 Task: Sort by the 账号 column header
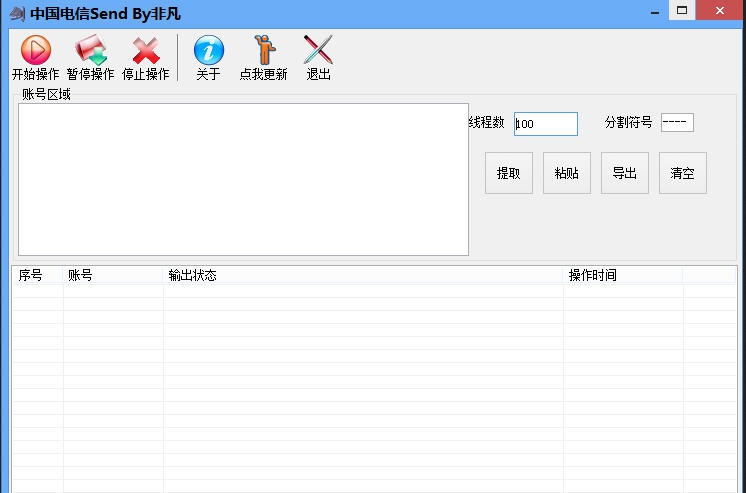(113, 275)
